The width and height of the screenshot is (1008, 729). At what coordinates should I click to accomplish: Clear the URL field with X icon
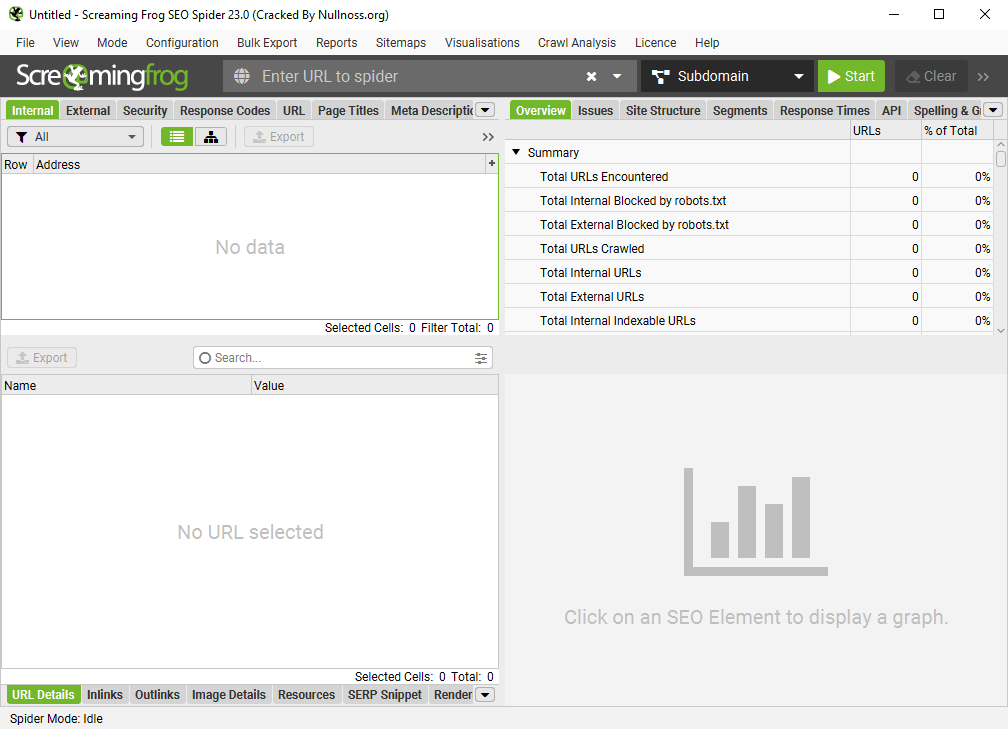coord(591,76)
